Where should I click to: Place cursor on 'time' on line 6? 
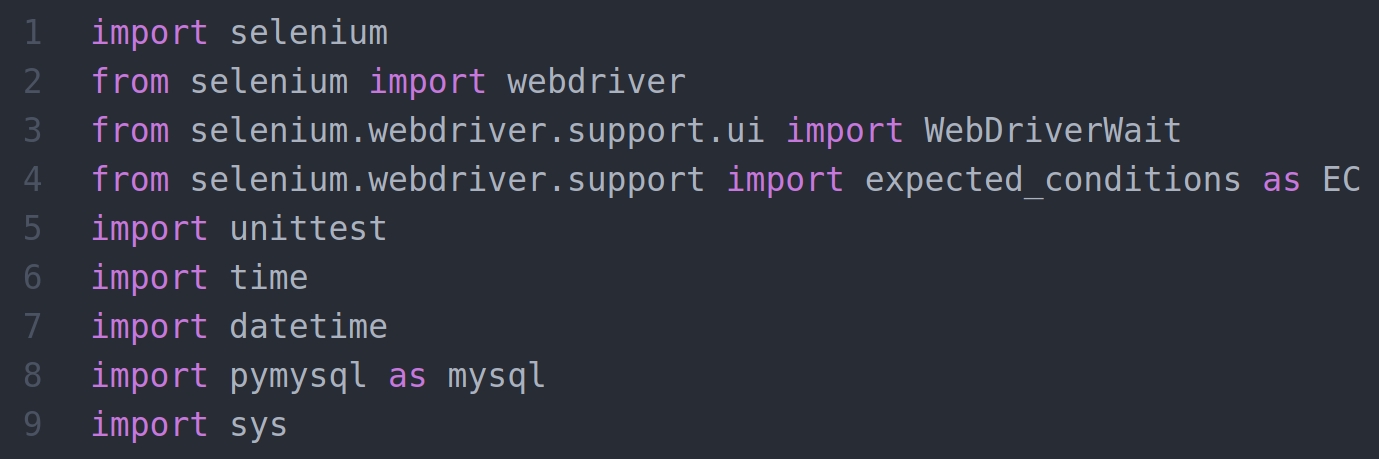click(269, 278)
